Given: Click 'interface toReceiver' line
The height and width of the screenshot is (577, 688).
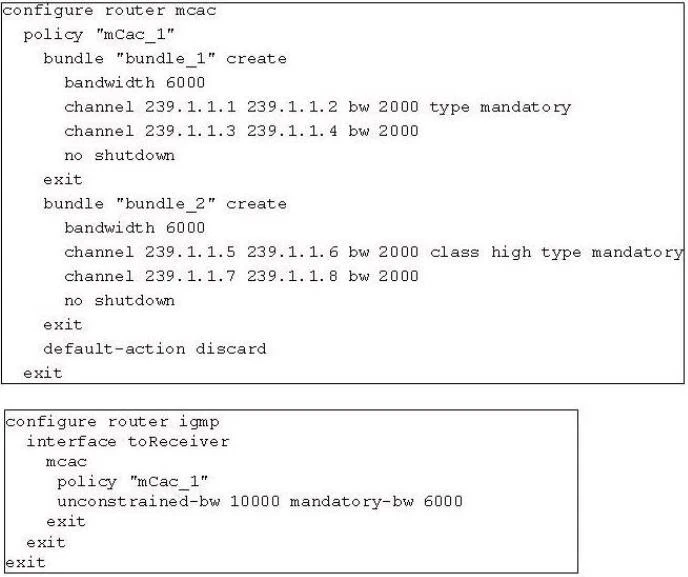Looking at the screenshot, I should point(128,441).
